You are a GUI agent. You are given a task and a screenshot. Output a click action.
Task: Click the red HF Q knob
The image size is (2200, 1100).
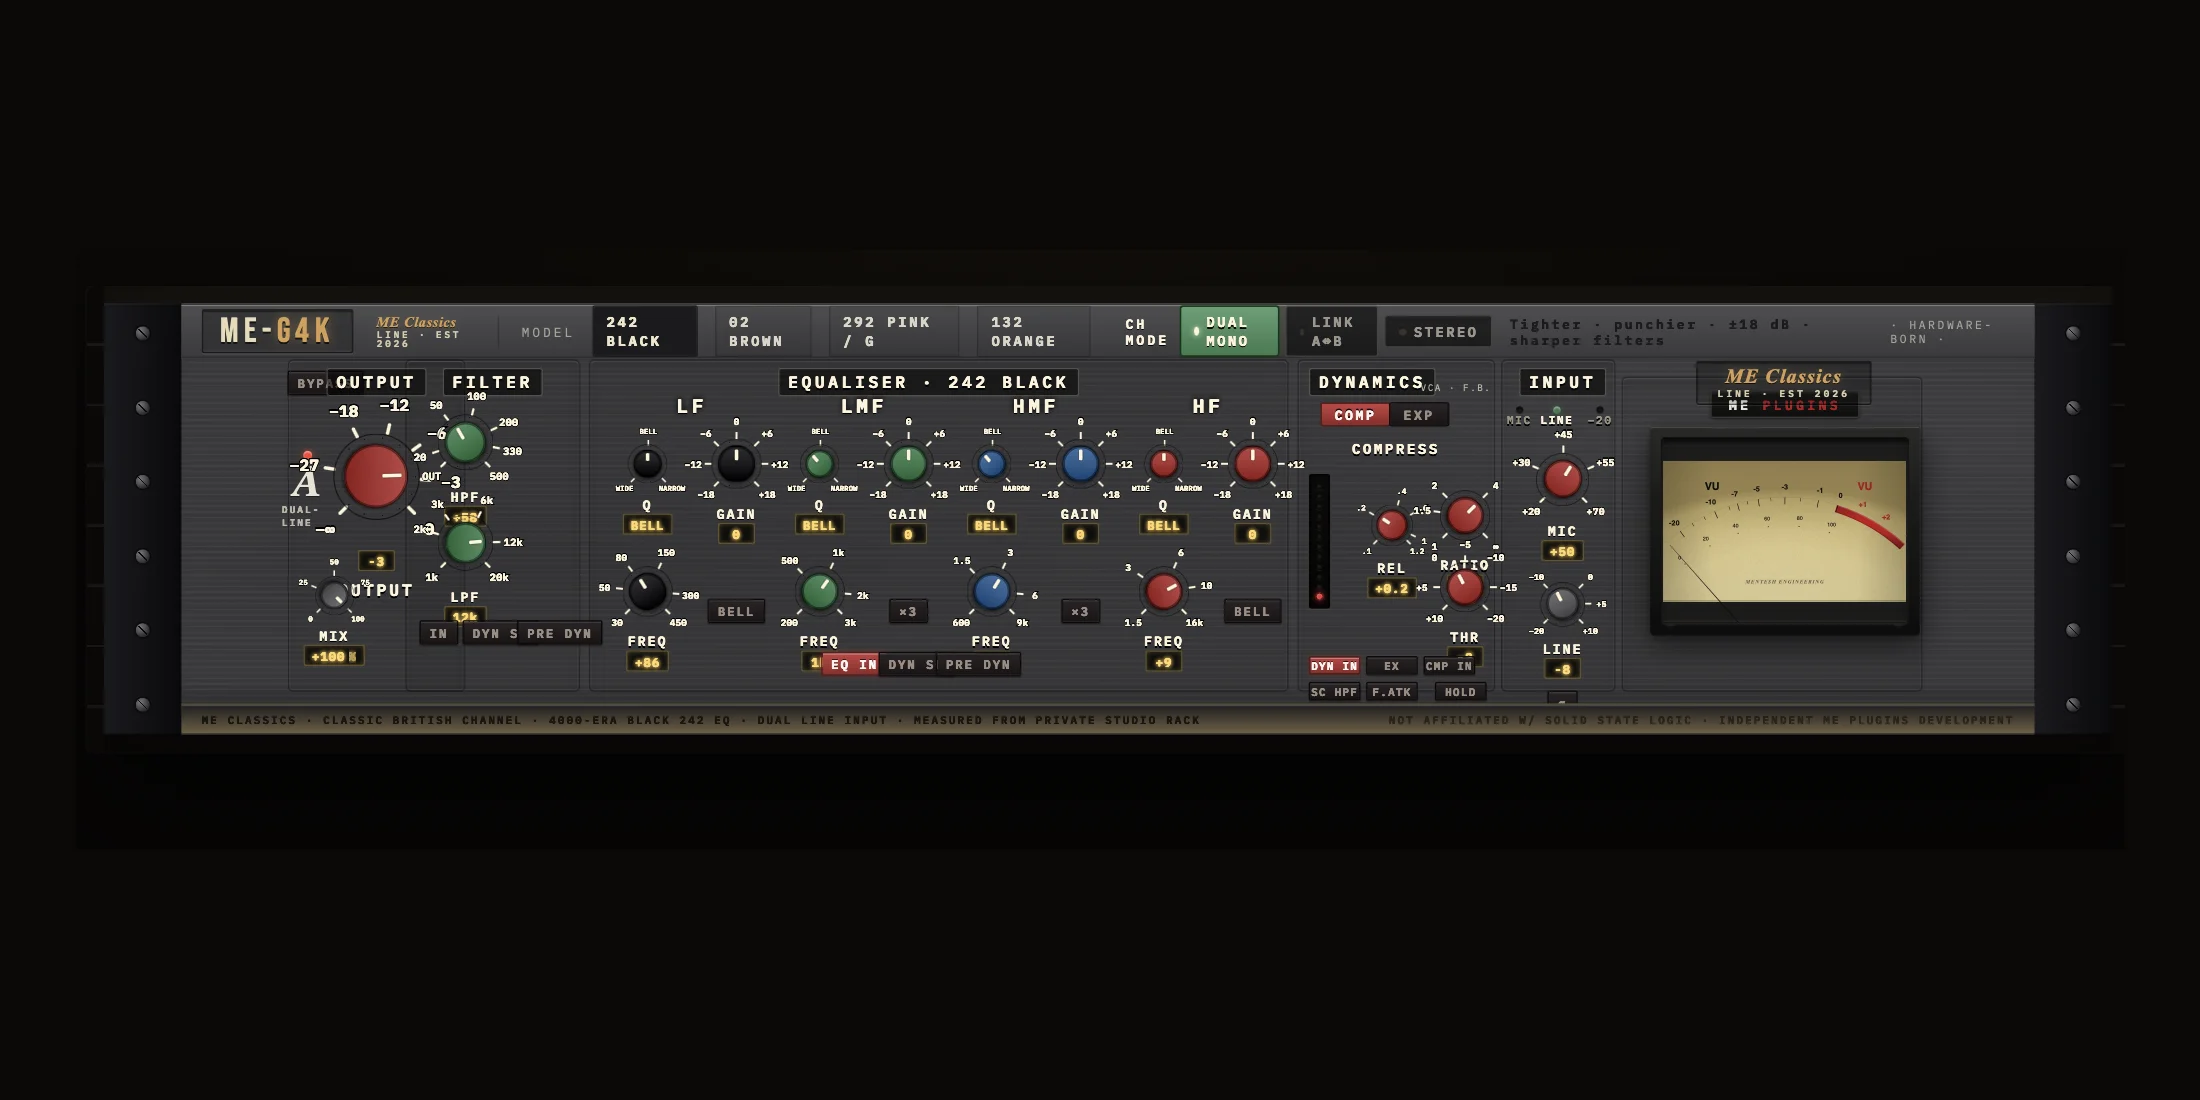click(x=1163, y=463)
